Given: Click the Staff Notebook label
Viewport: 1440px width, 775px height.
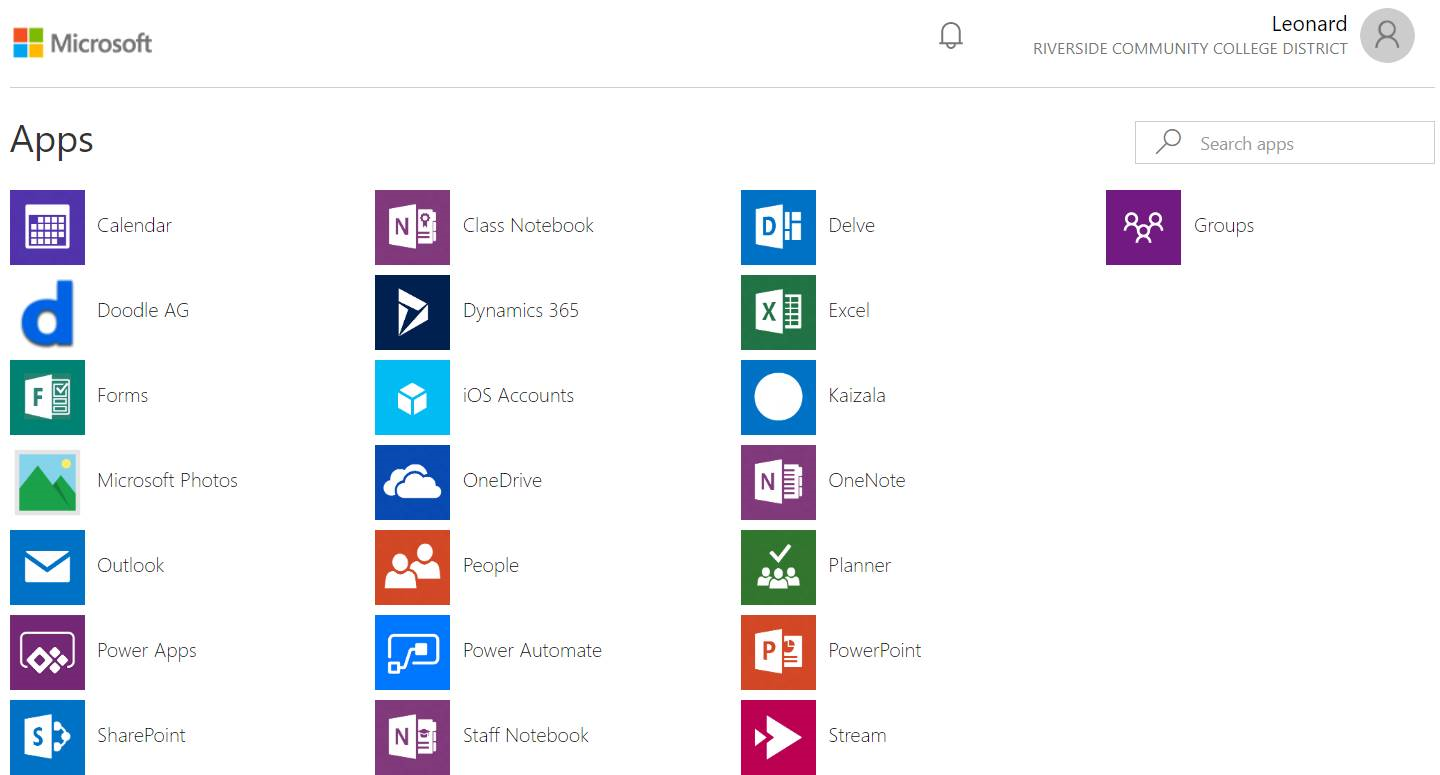Looking at the screenshot, I should 525,735.
